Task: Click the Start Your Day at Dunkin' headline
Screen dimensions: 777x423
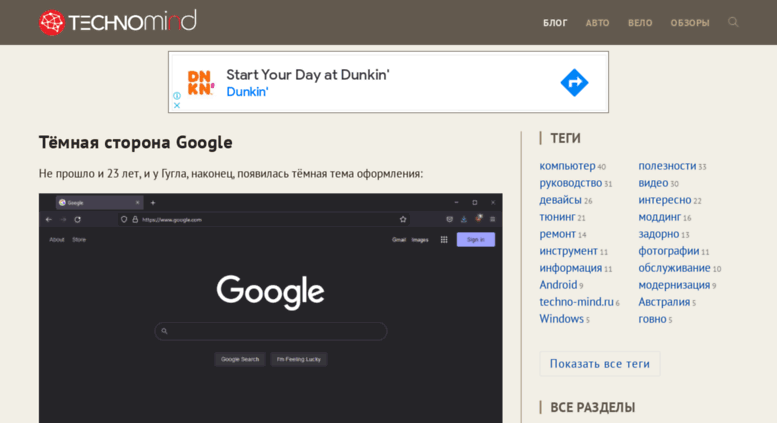Action: [x=308, y=75]
